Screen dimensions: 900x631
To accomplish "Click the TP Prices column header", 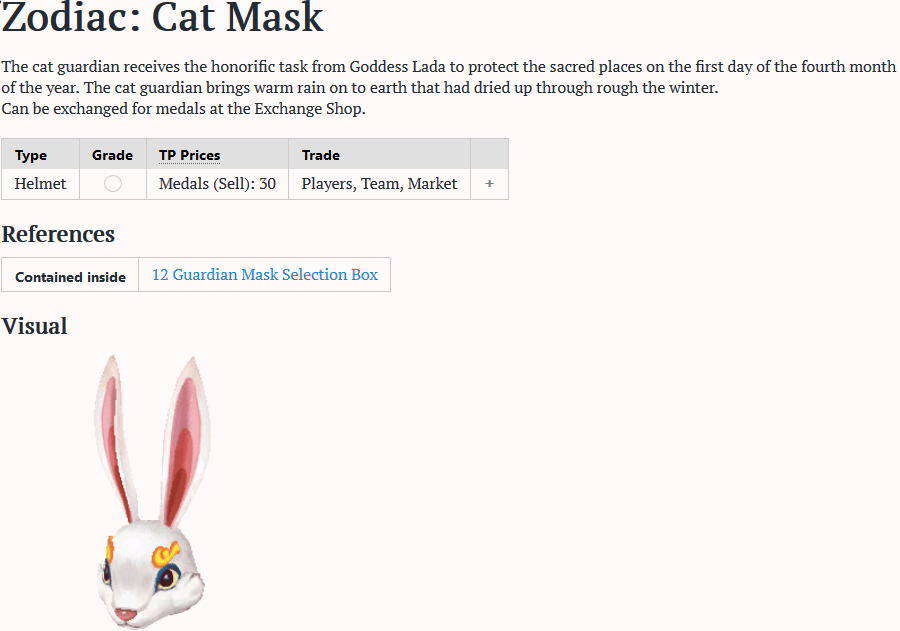I will [x=190, y=155].
